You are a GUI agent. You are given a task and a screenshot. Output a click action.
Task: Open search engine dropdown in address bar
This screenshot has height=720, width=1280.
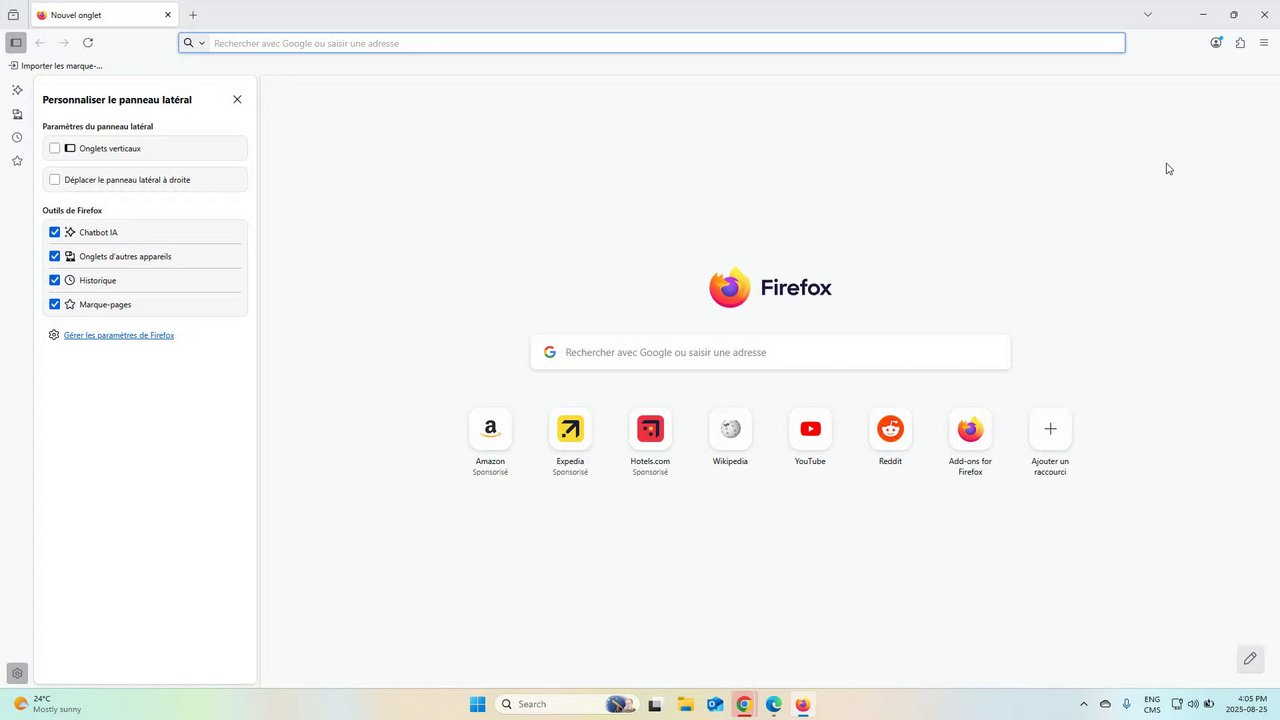[x=194, y=43]
